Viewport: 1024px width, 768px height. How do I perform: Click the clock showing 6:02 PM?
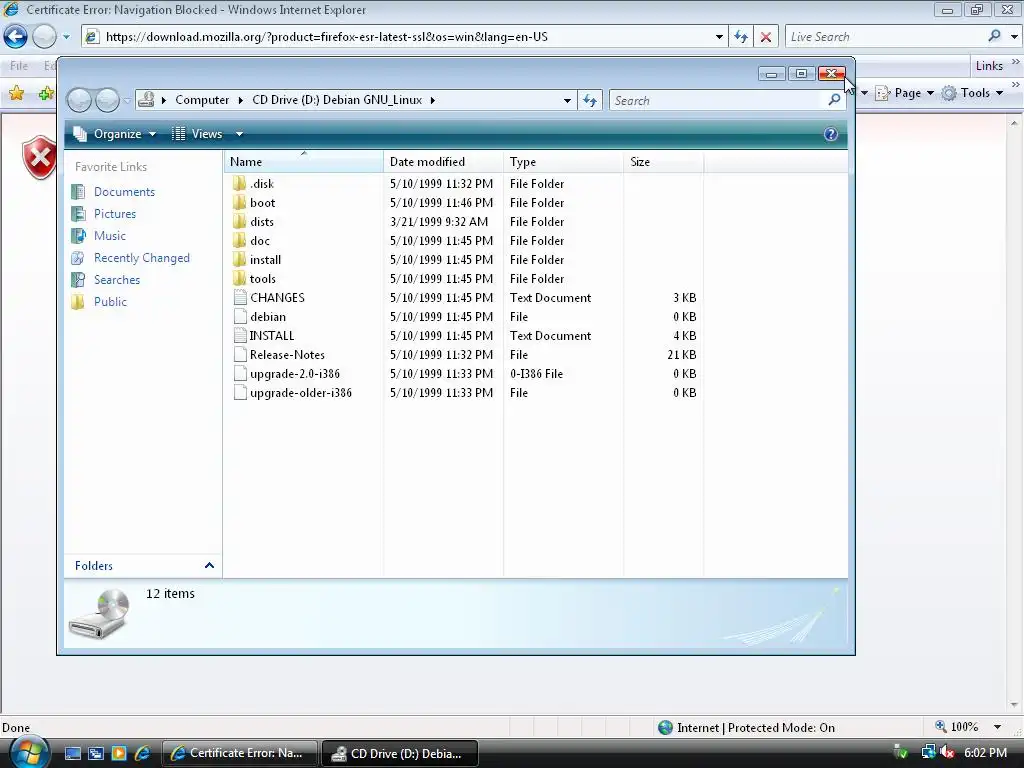[985, 753]
